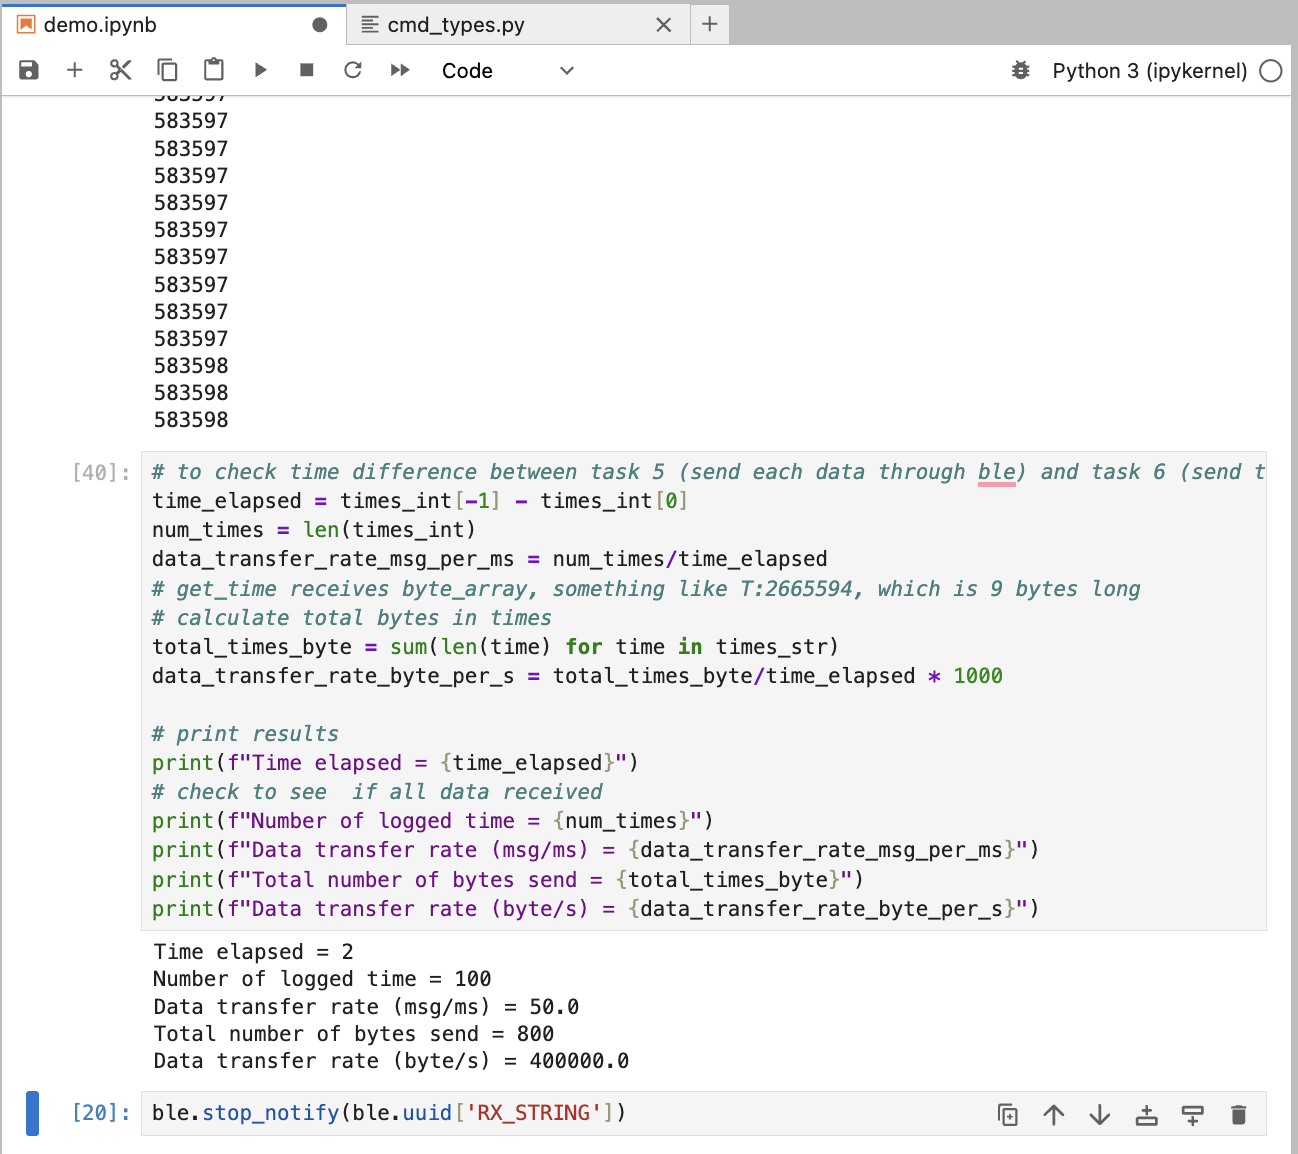Delete the stop_notify cell
The width and height of the screenshot is (1298, 1154).
pos(1238,1115)
